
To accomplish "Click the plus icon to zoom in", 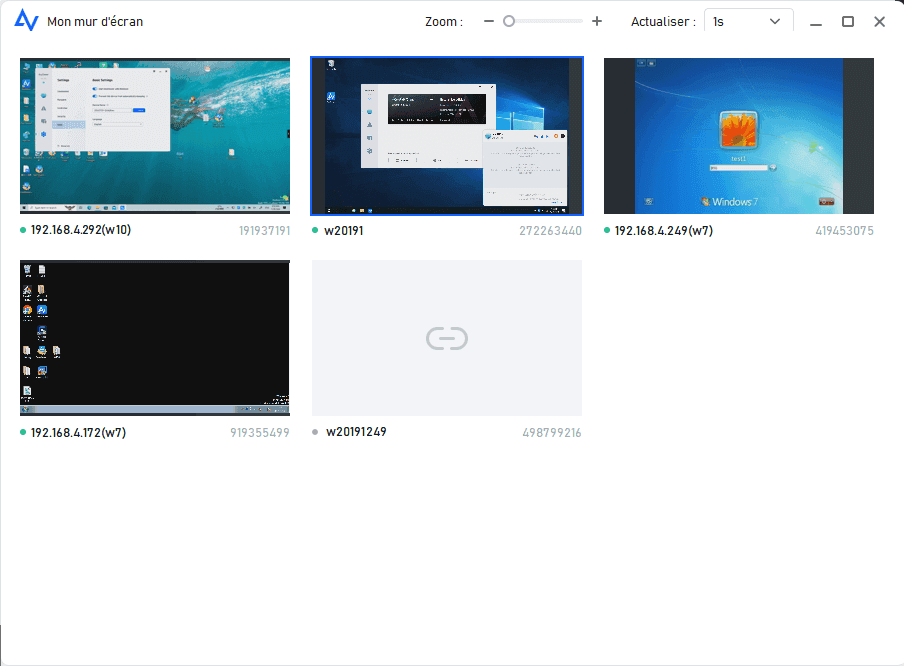I will (597, 21).
